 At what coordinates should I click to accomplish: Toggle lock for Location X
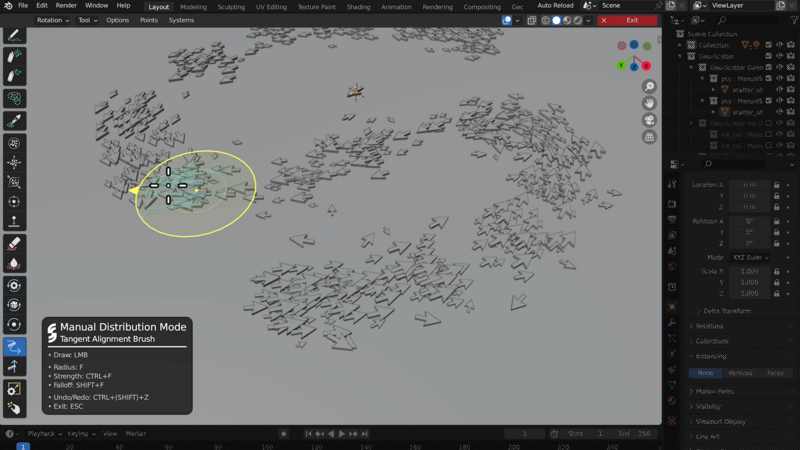point(777,185)
